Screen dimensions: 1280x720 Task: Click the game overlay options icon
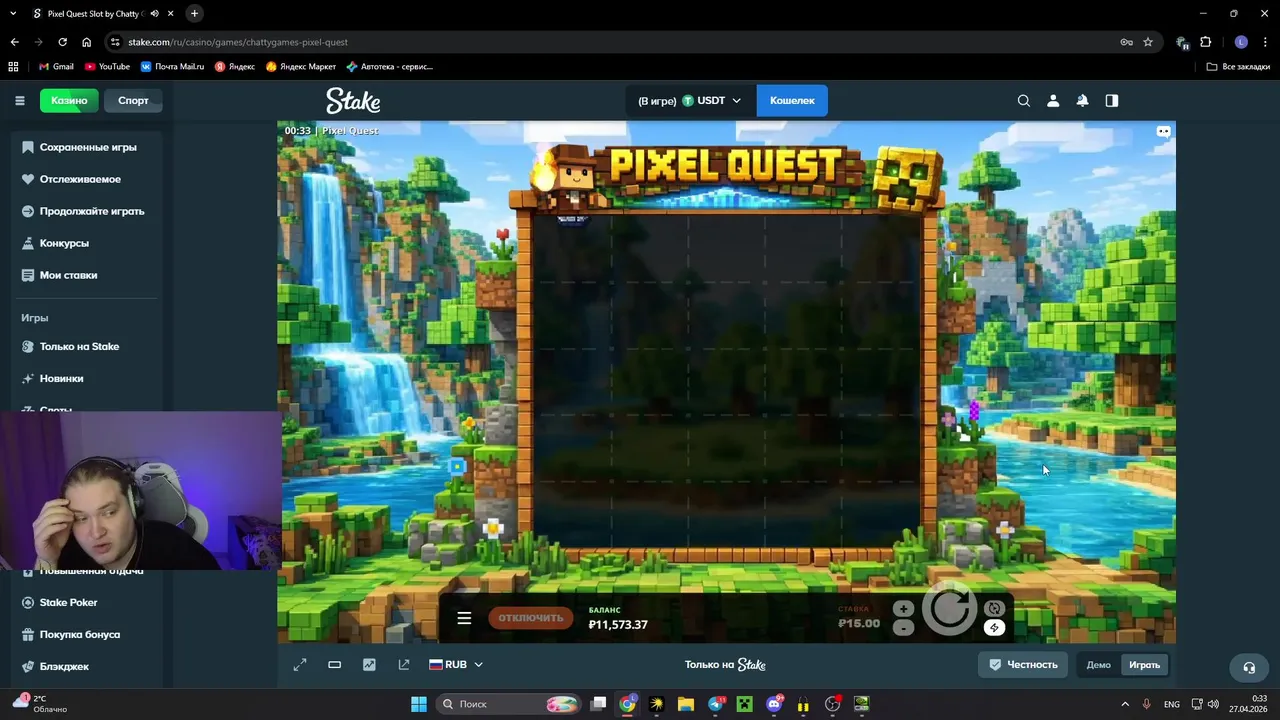click(x=1163, y=131)
